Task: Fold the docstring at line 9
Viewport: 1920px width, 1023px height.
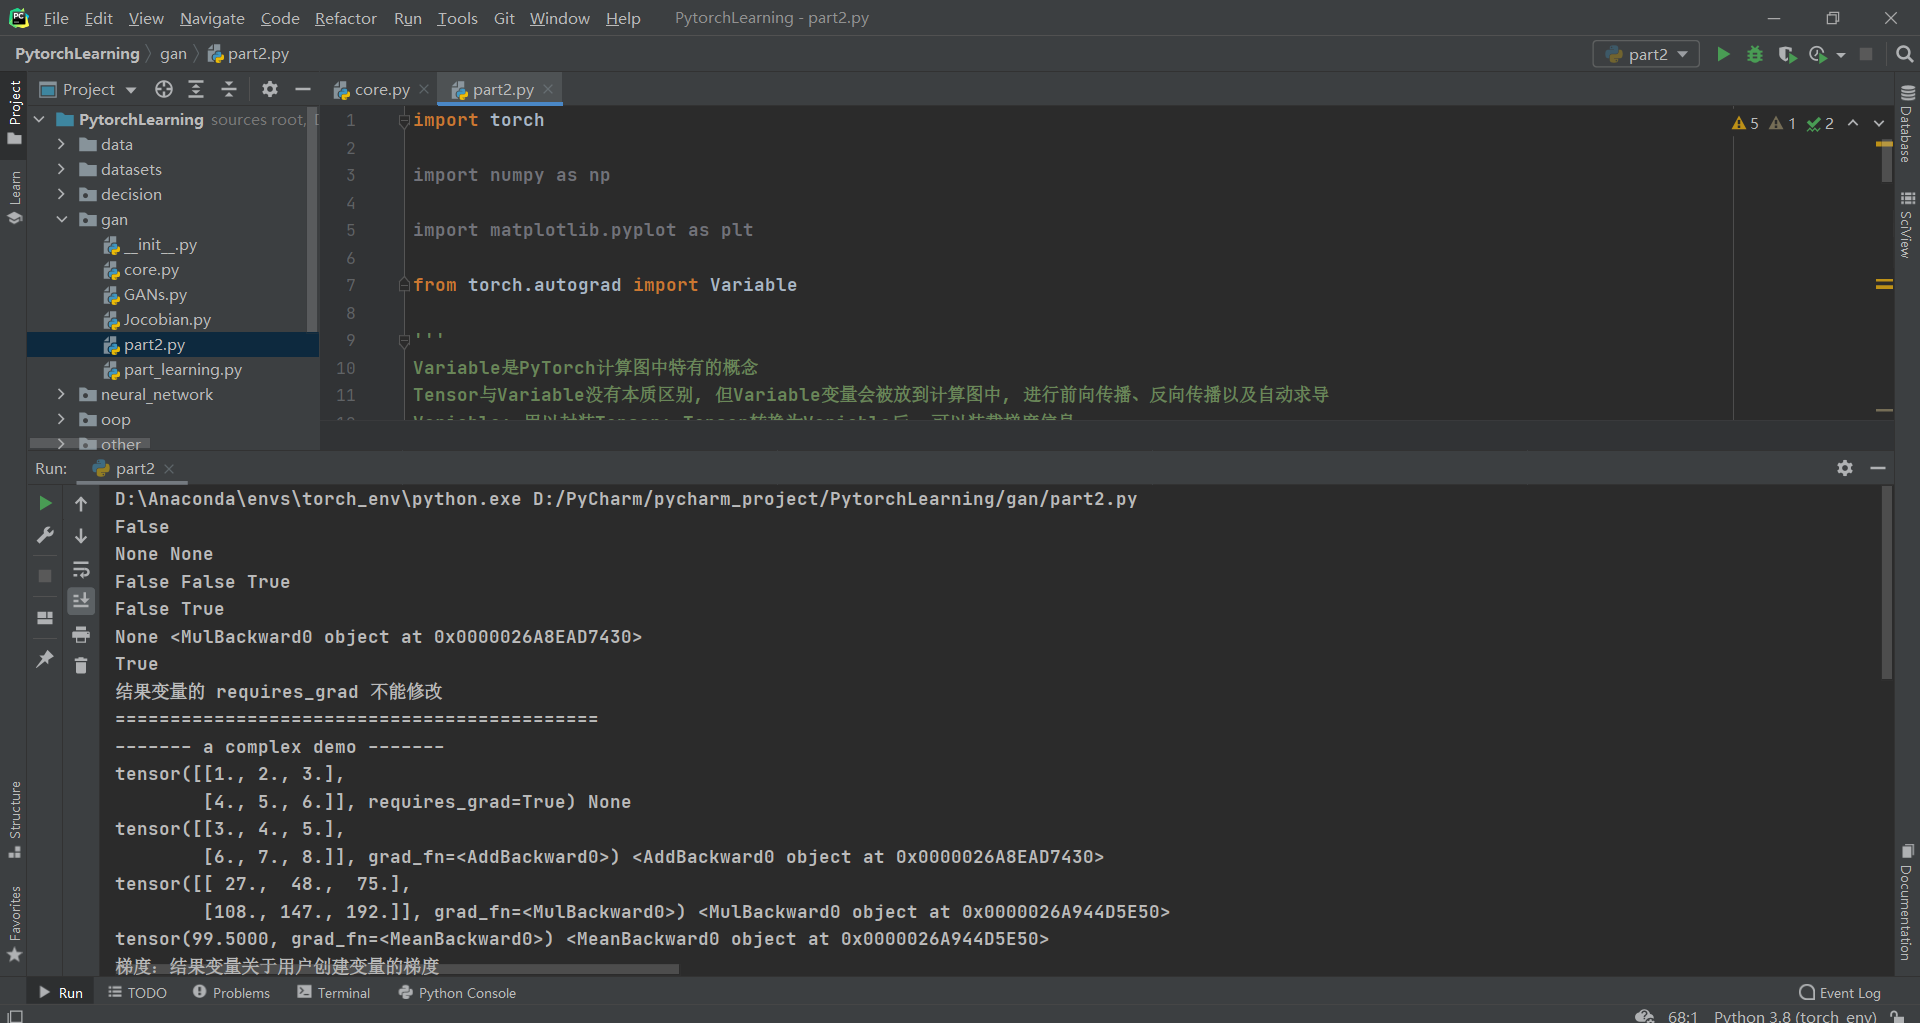Action: coord(404,340)
